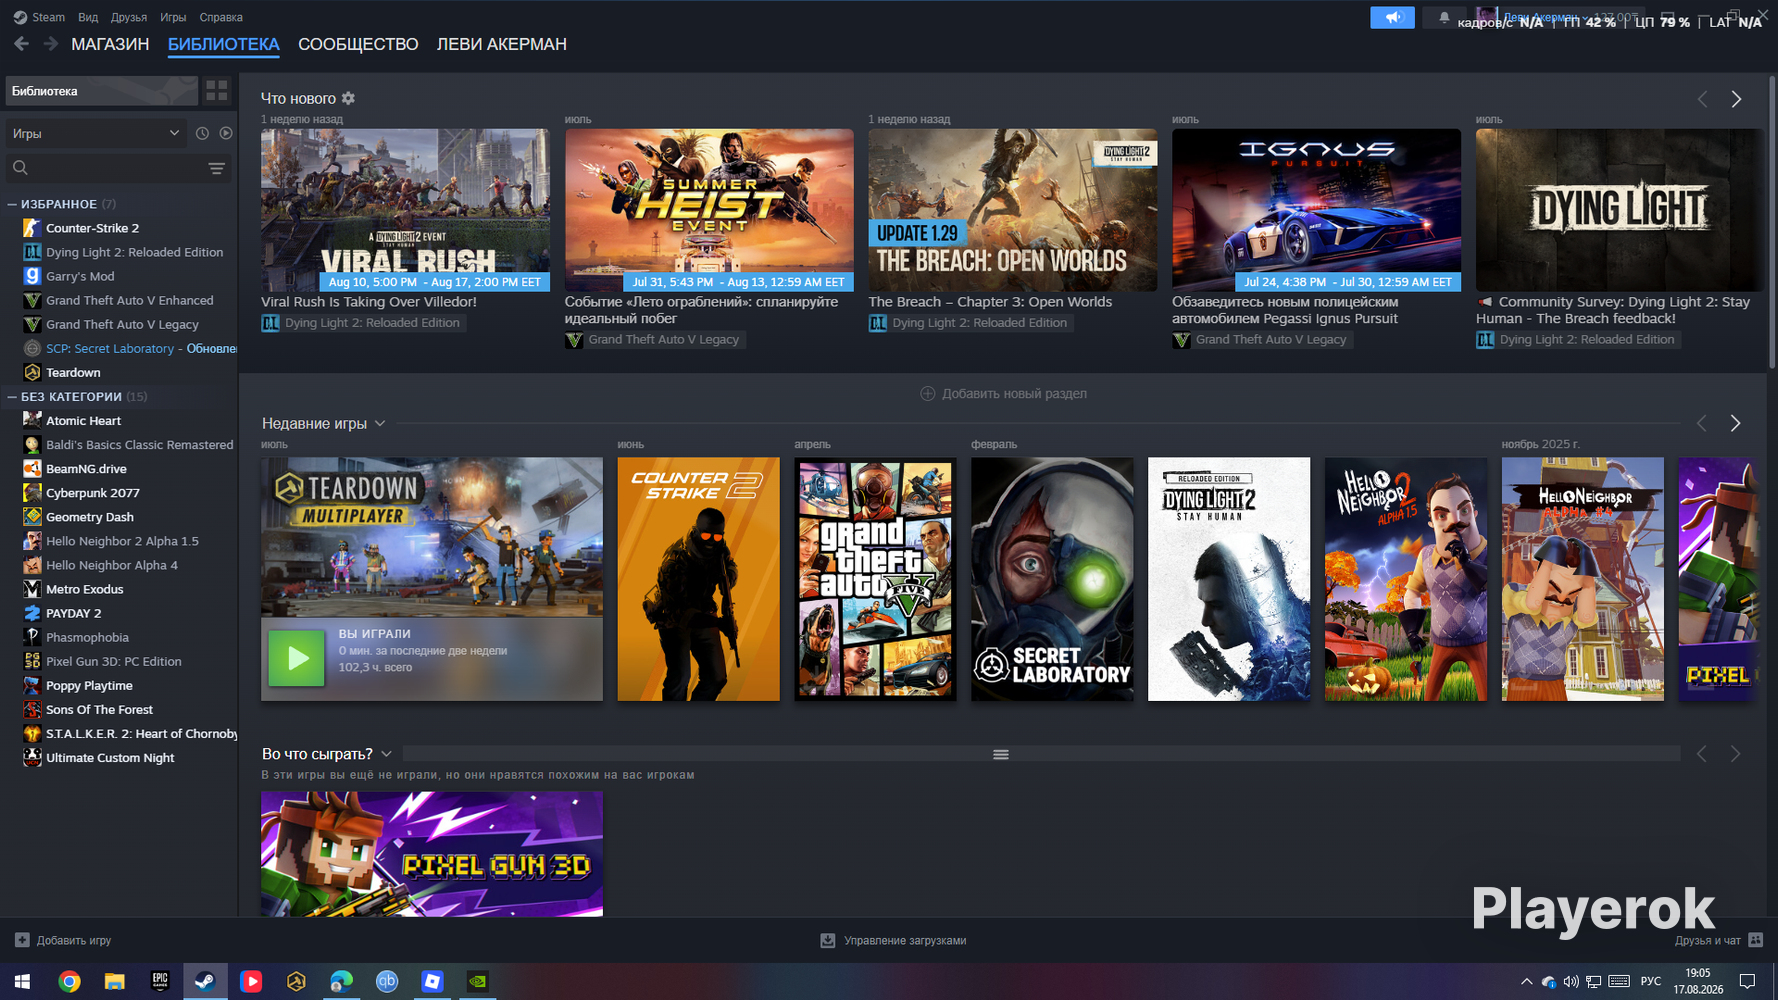
Task: Play Teardown with green play button
Action: pos(296,657)
